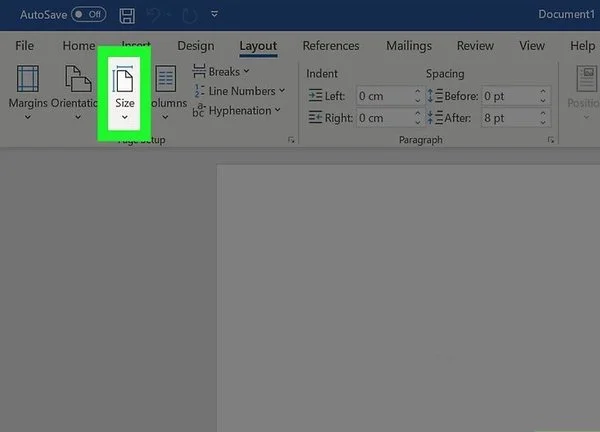
Task: Increase Spacing After value
Action: [543, 114]
